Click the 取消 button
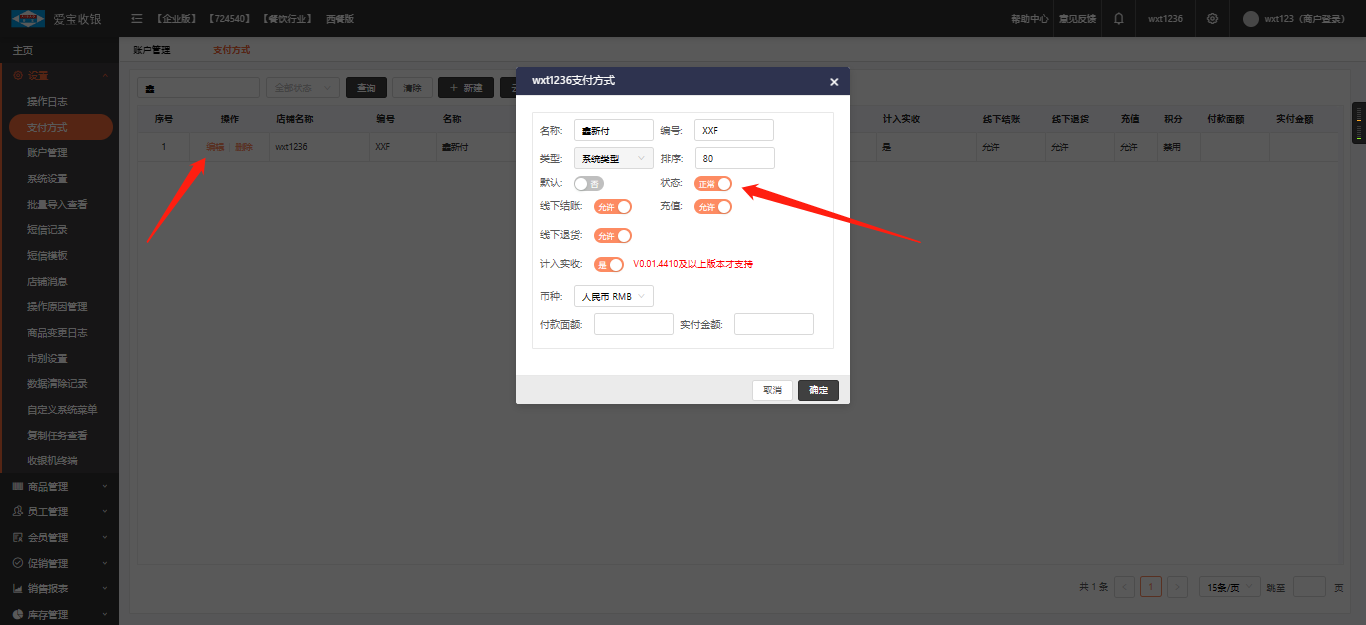 772,390
